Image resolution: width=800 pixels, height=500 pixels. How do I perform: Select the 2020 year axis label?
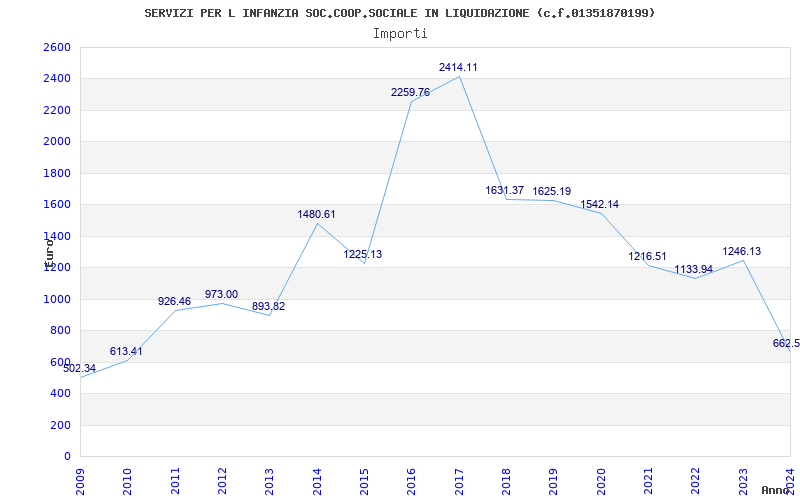tap(601, 481)
